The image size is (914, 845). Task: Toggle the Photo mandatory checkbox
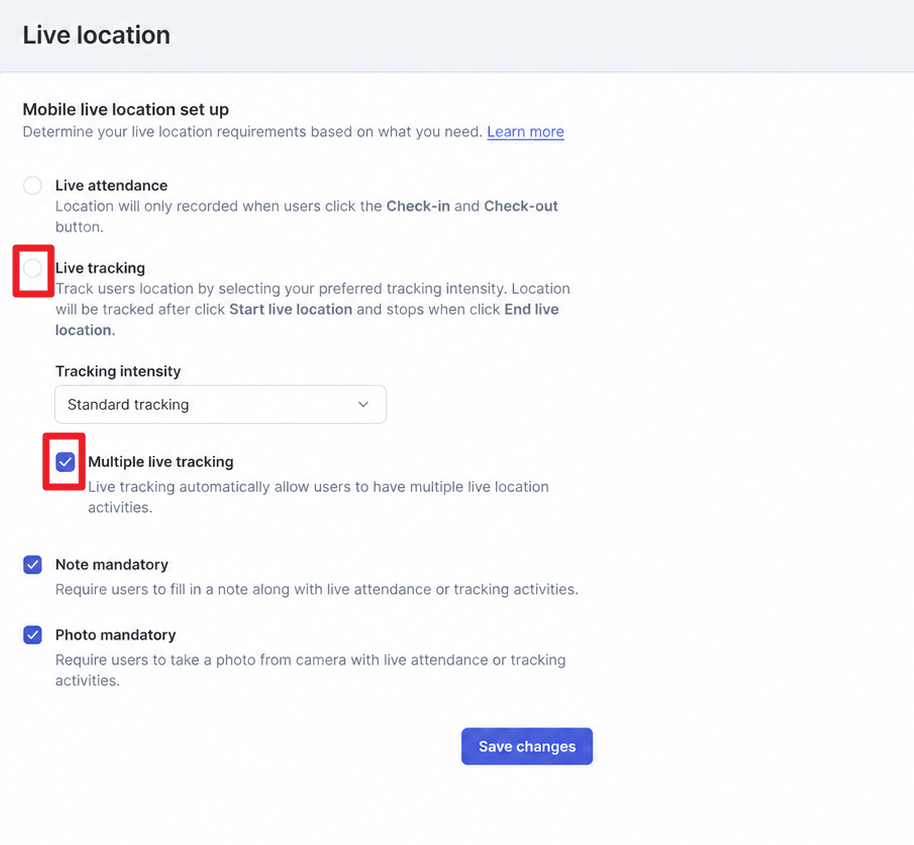coord(32,635)
